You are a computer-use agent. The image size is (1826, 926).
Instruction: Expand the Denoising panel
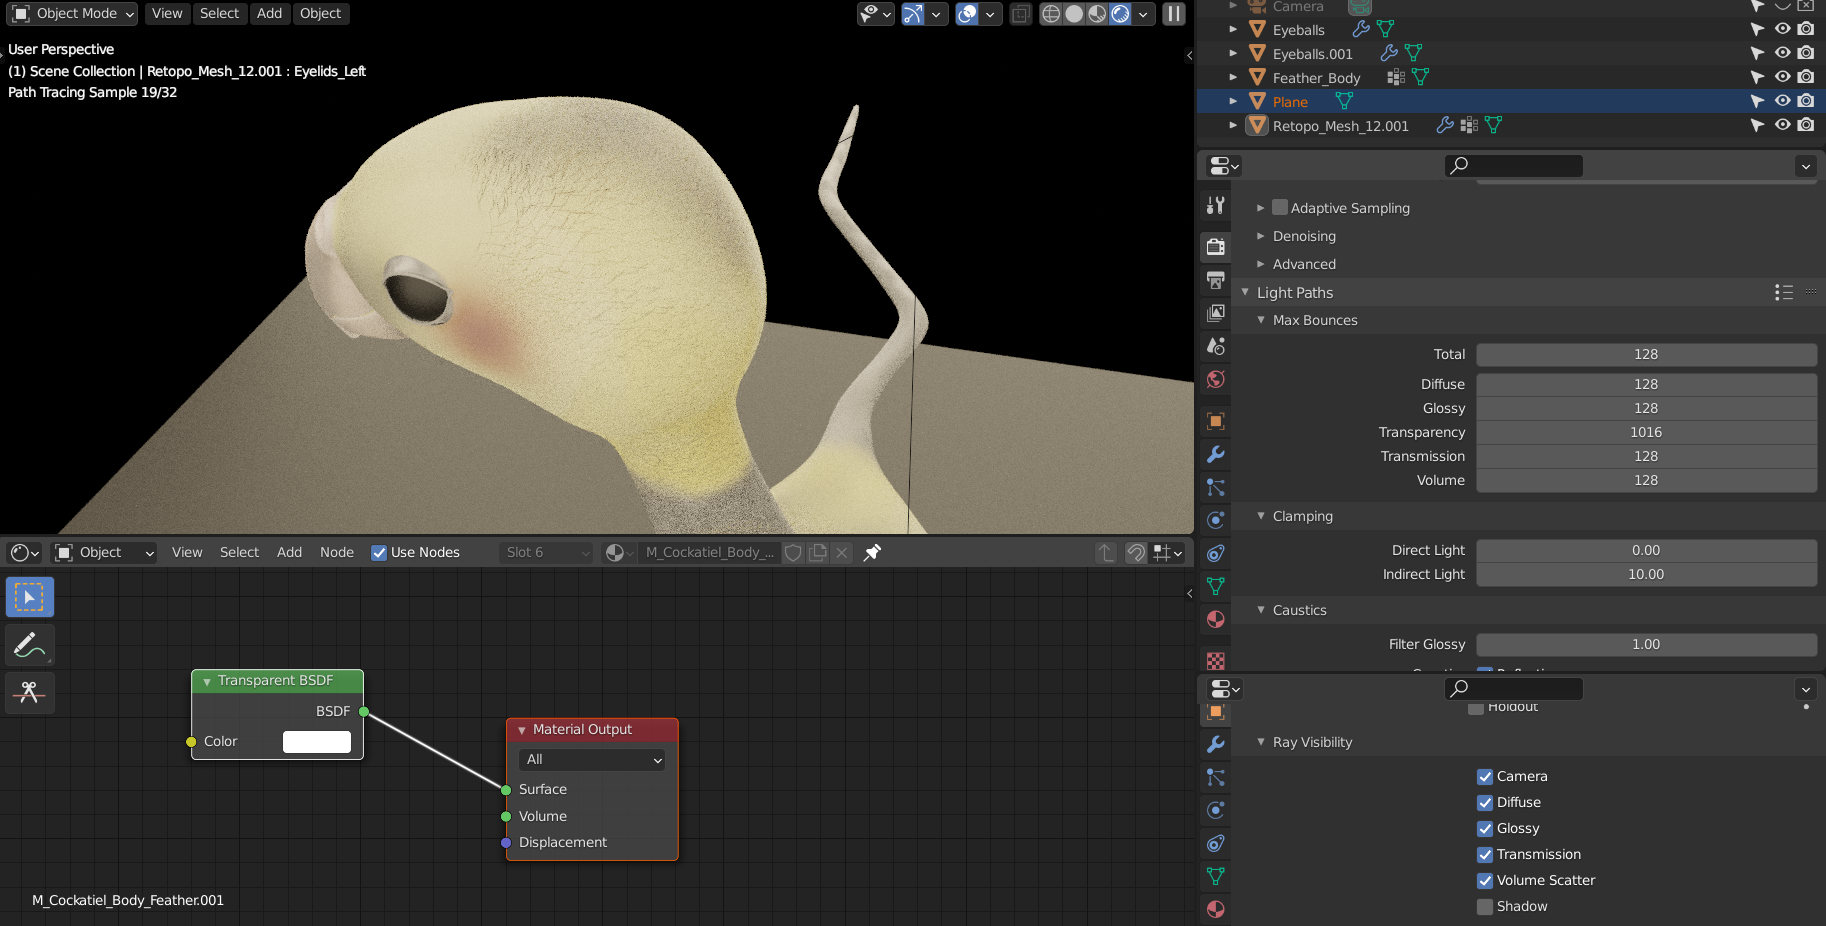pyautogui.click(x=1304, y=236)
